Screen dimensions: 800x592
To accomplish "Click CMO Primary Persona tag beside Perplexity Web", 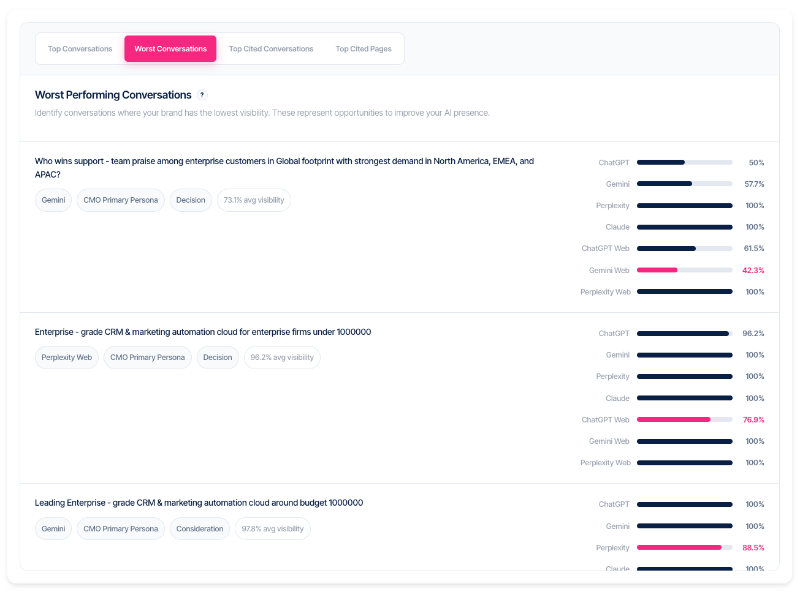I will tap(147, 357).
